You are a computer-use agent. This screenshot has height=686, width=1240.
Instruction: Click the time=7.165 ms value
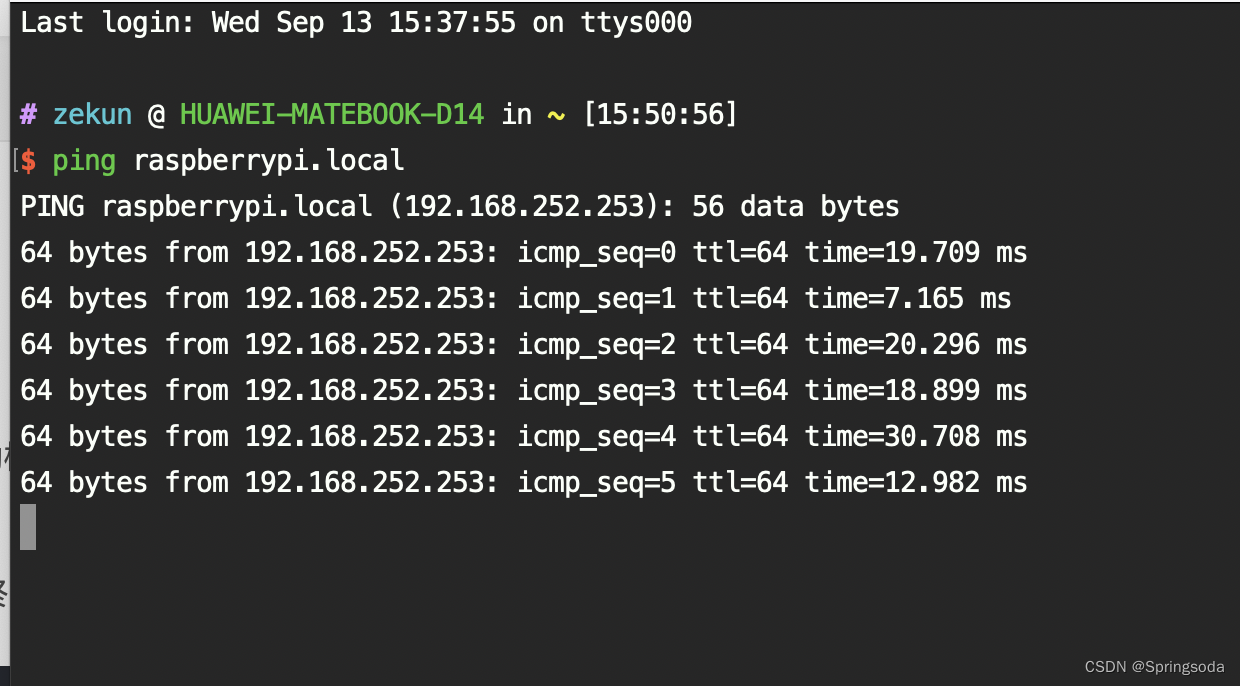908,299
